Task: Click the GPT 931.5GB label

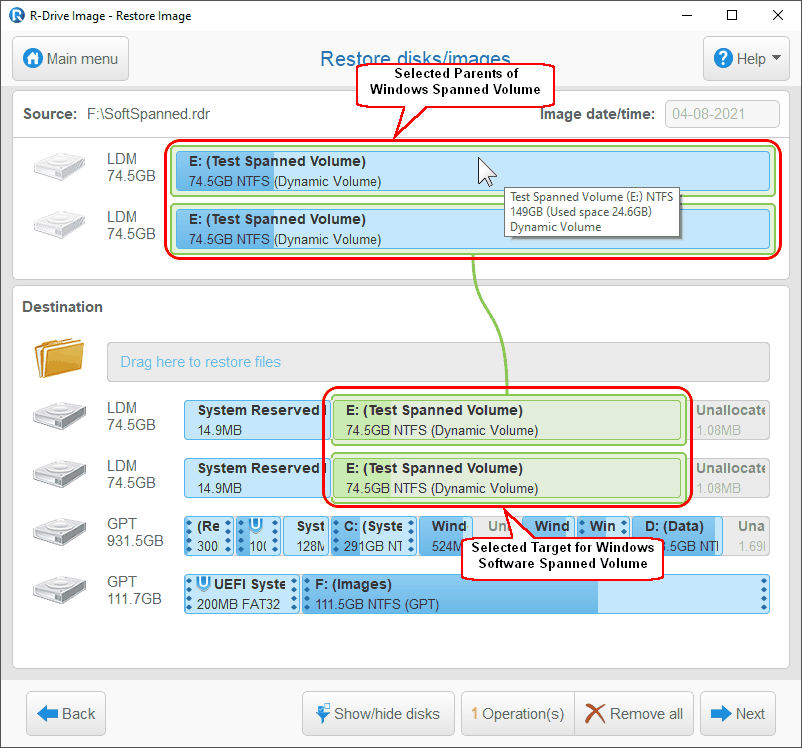Action: point(135,532)
